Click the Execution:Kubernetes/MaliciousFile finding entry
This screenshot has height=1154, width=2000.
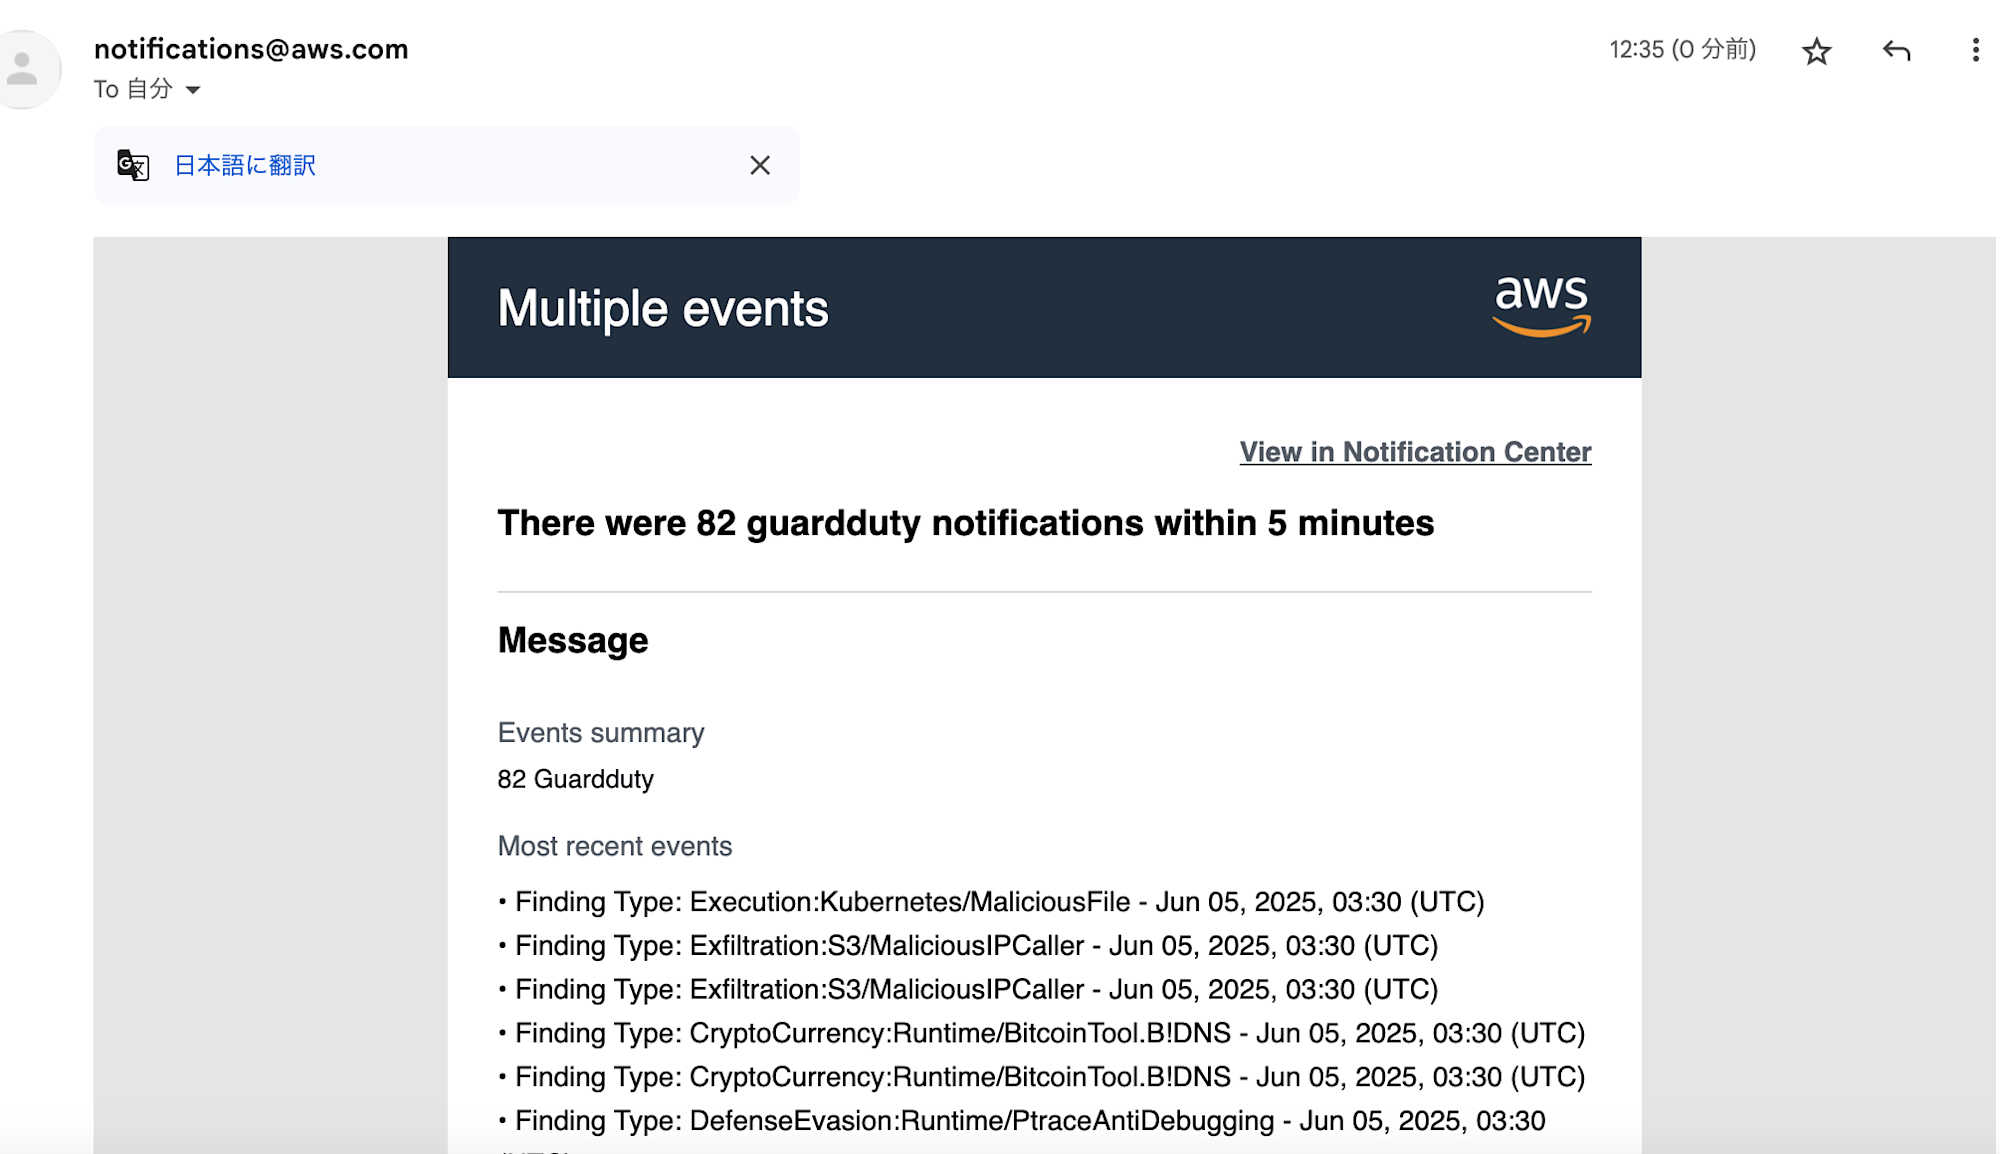(991, 902)
